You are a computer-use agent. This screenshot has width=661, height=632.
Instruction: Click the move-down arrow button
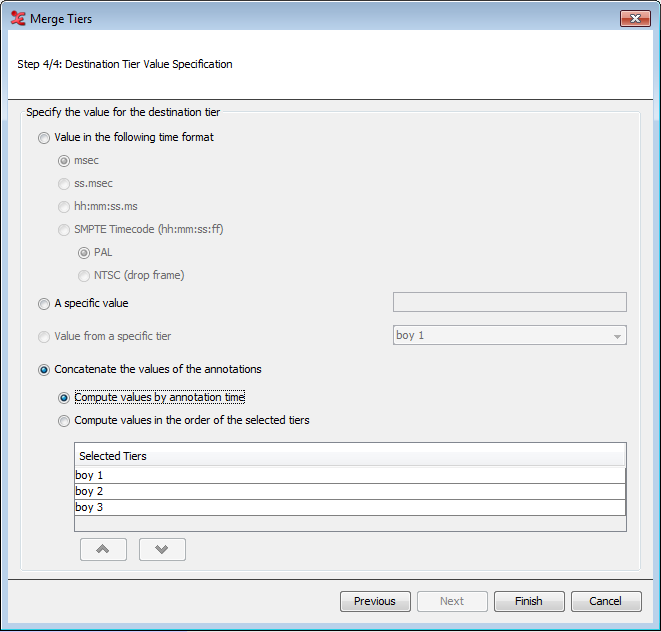click(162, 549)
